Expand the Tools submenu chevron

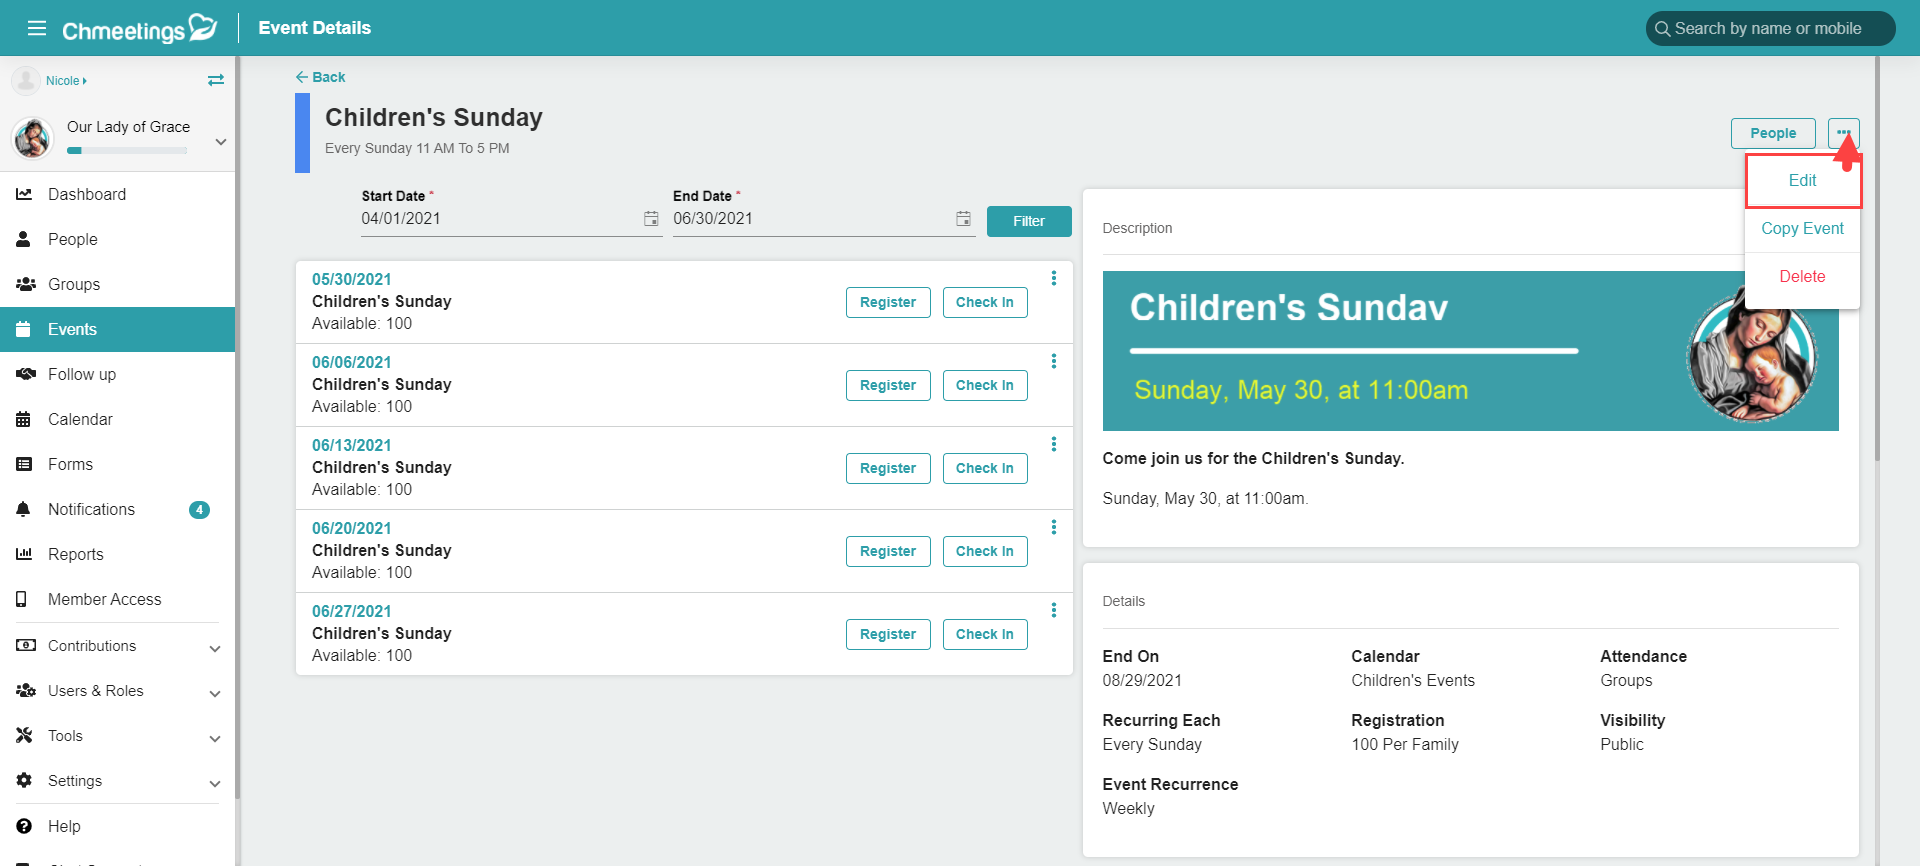click(x=215, y=739)
